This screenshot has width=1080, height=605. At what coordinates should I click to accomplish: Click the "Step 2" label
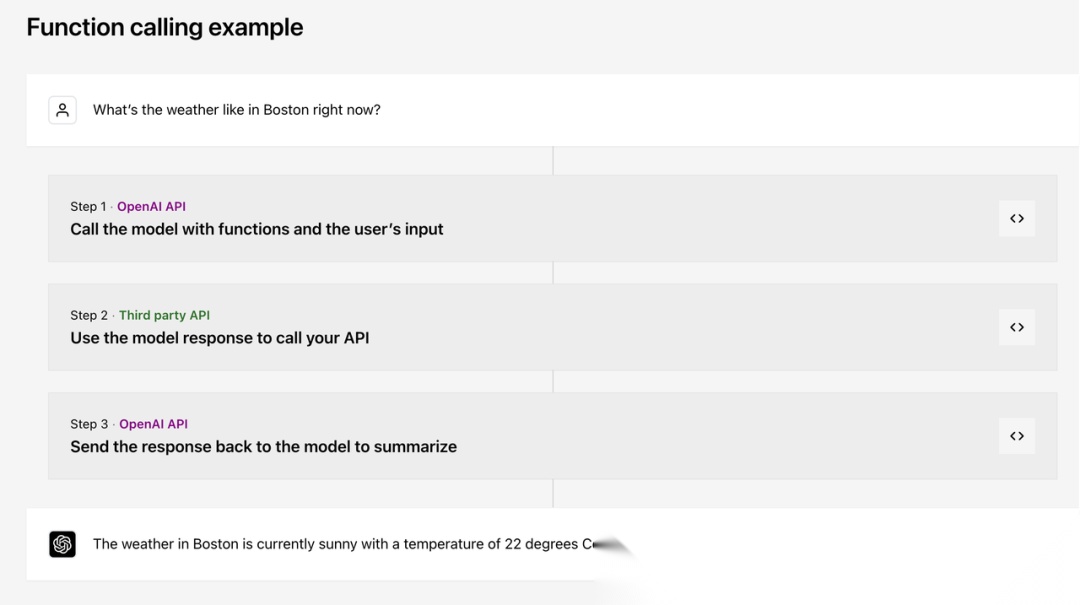click(89, 315)
